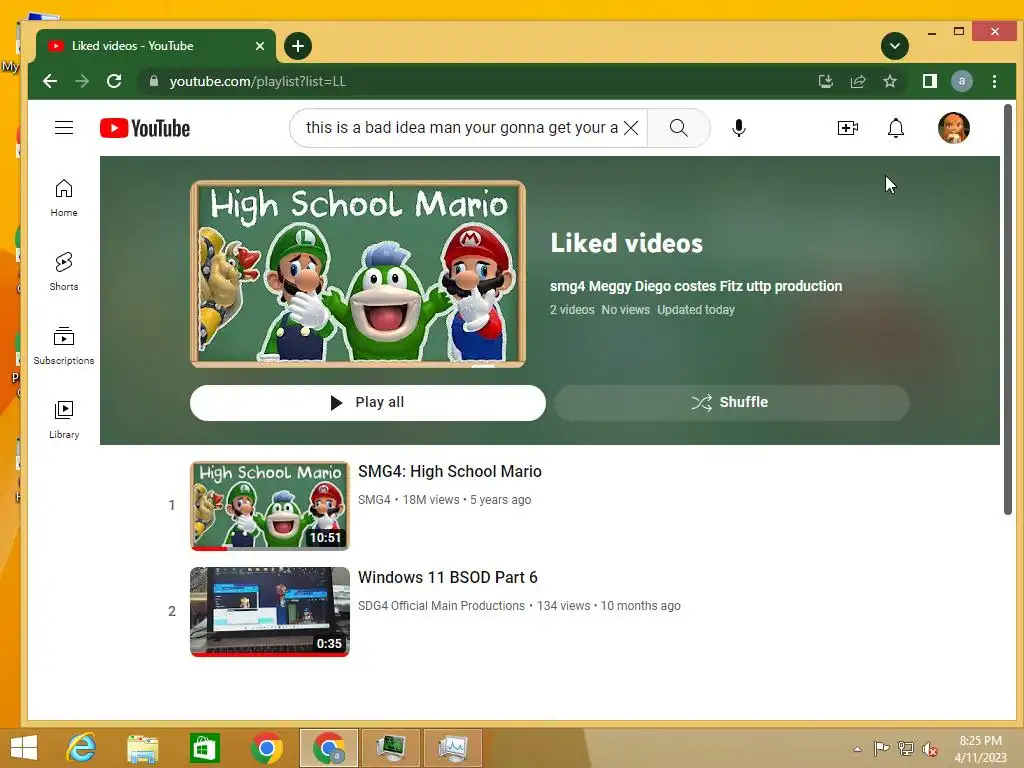1024x768 pixels.
Task: Open the first Chrome taskbar icon
Action: [266, 748]
